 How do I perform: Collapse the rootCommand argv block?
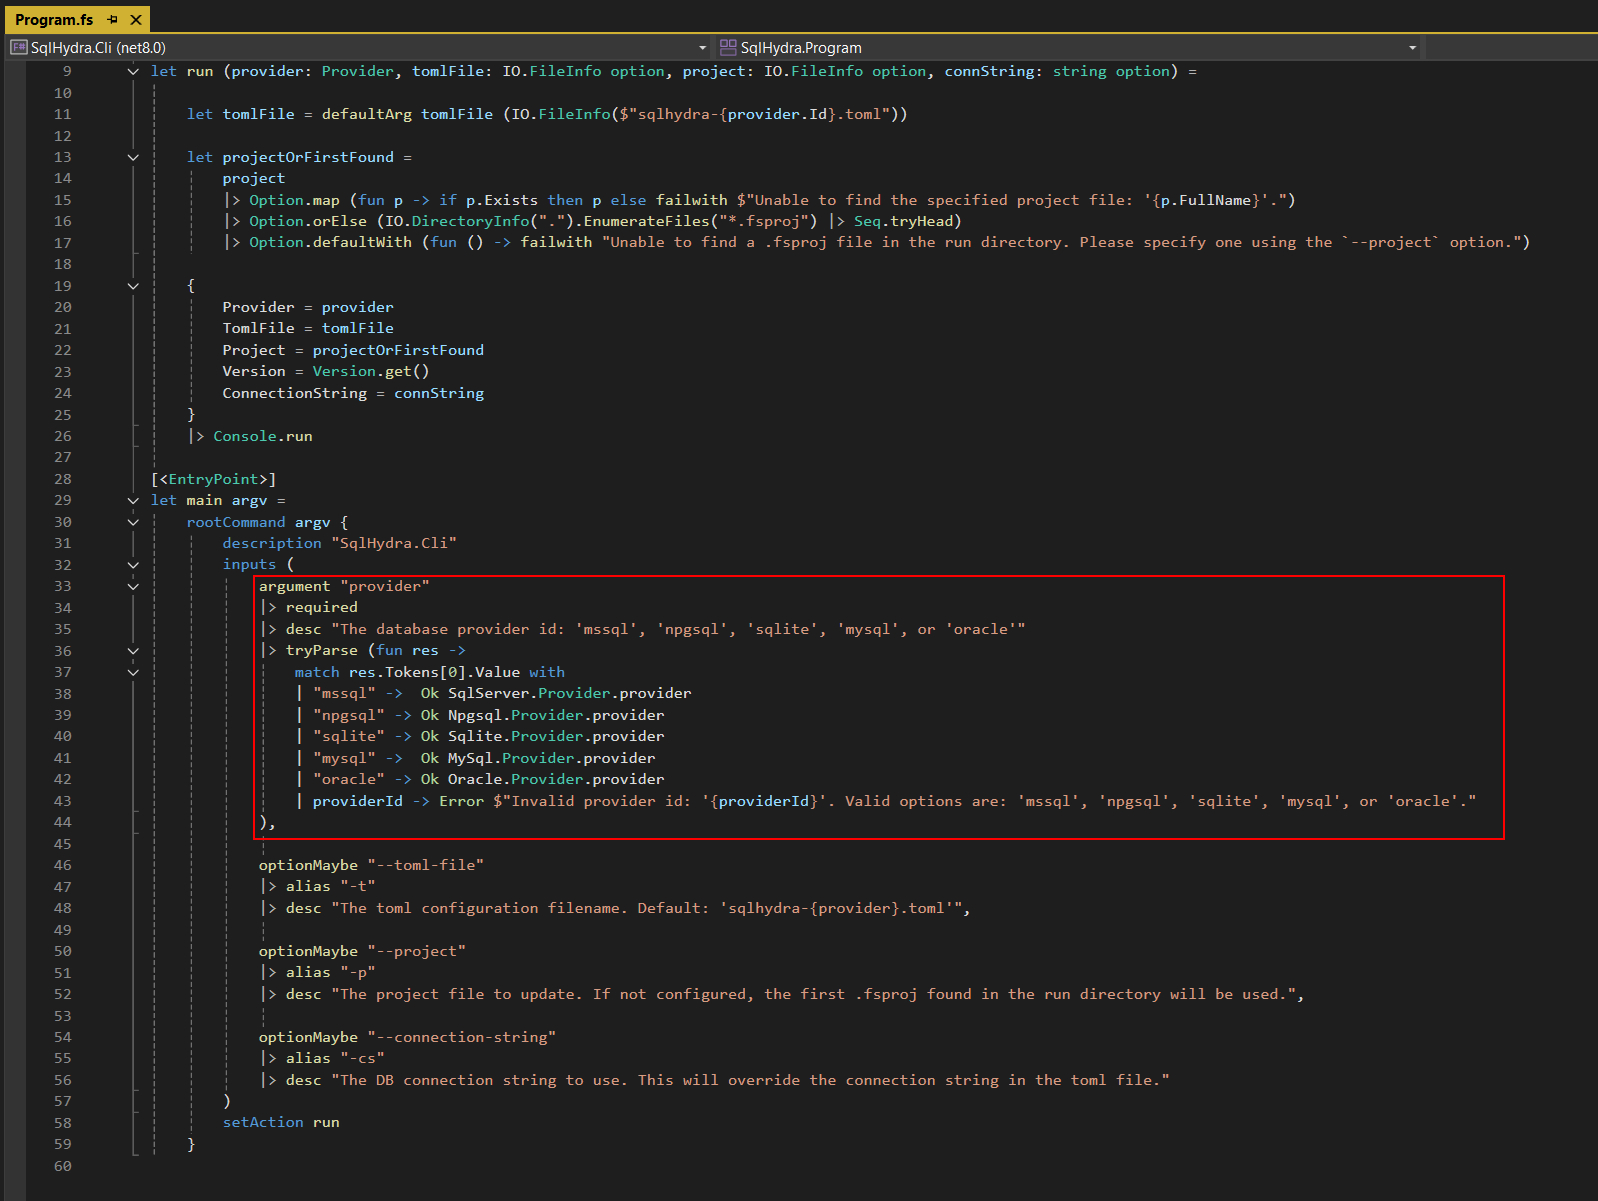[x=133, y=522]
